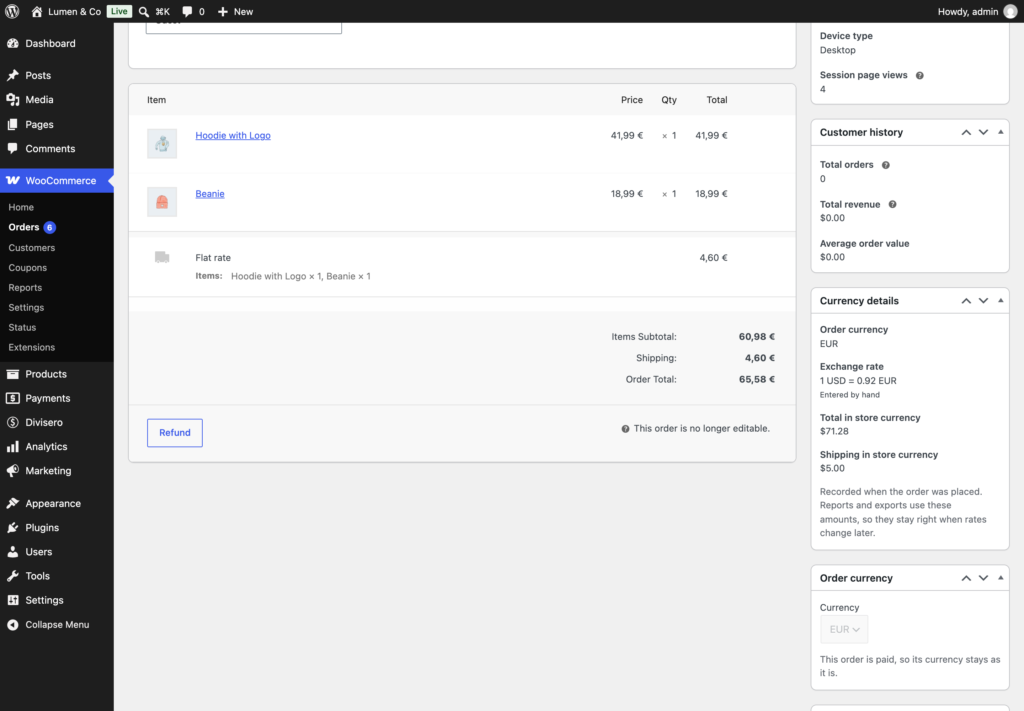Image resolution: width=1024 pixels, height=711 pixels.
Task: Open the comments bubble in admin bar
Action: (187, 12)
